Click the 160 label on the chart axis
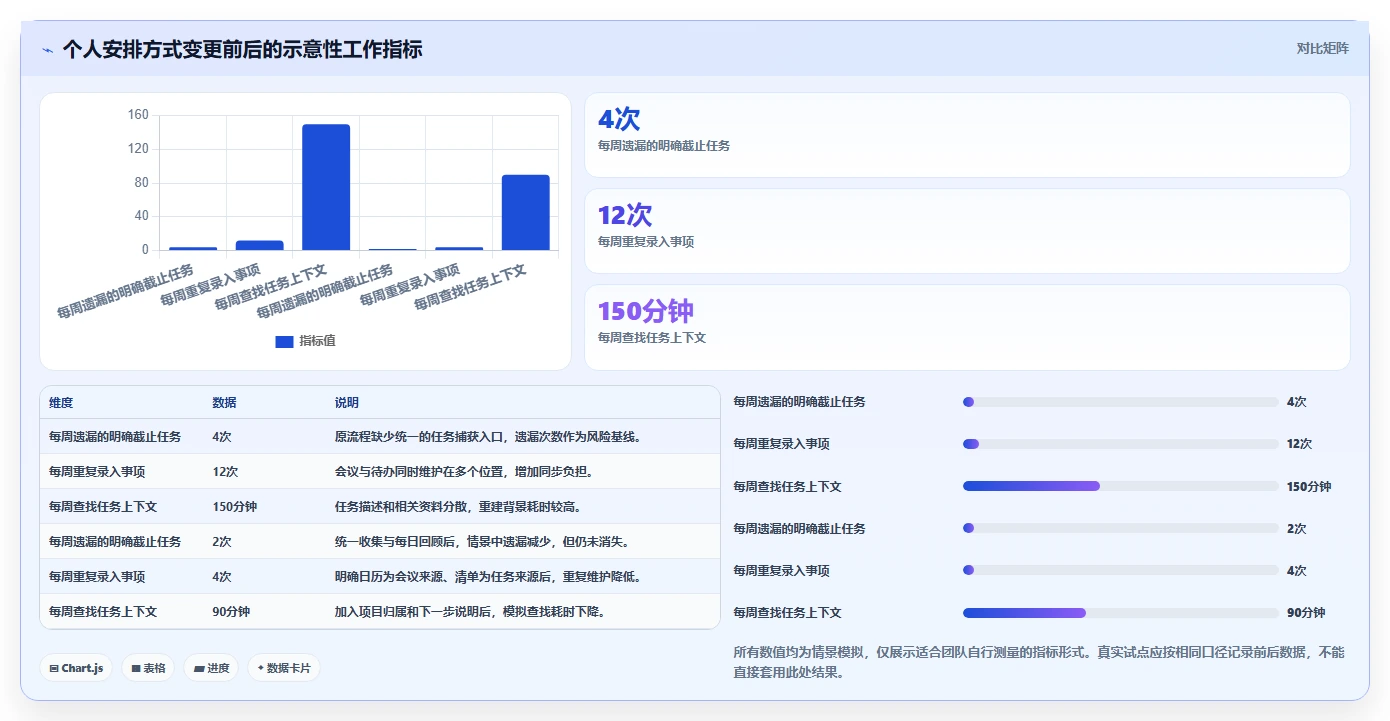Viewport: 1390px width, 721px height. (x=138, y=115)
